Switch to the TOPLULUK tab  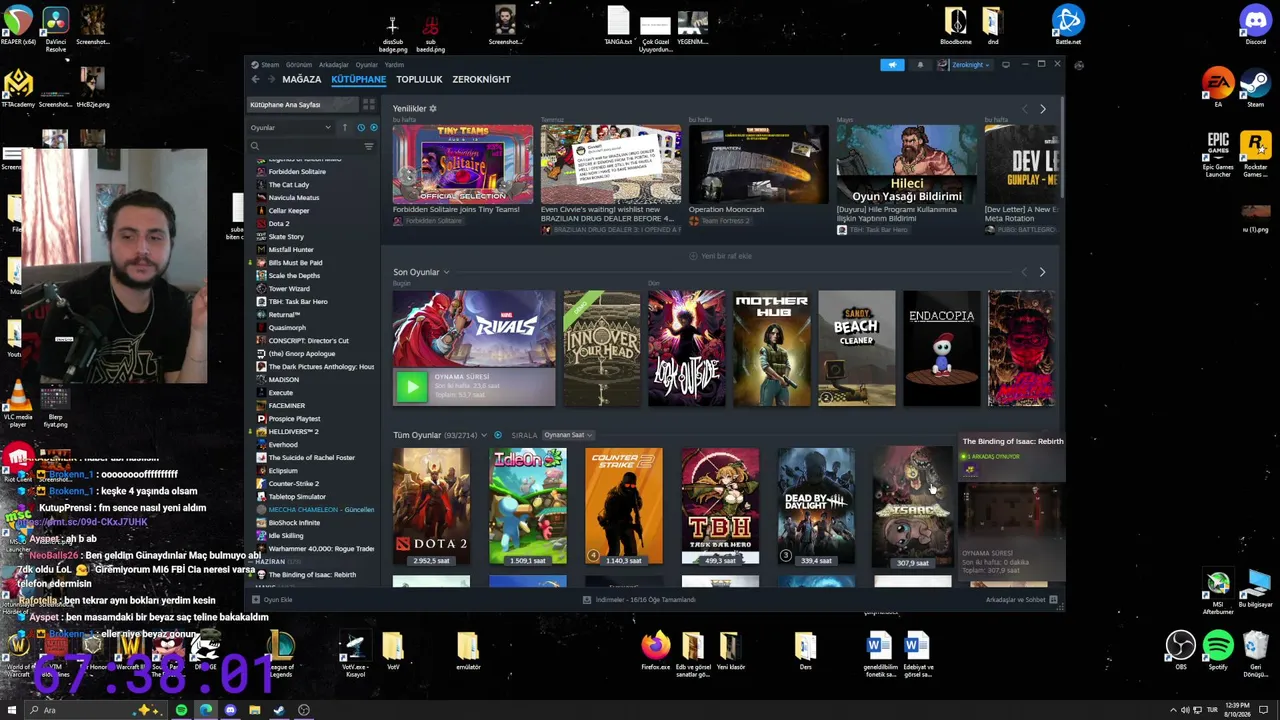pyautogui.click(x=419, y=79)
